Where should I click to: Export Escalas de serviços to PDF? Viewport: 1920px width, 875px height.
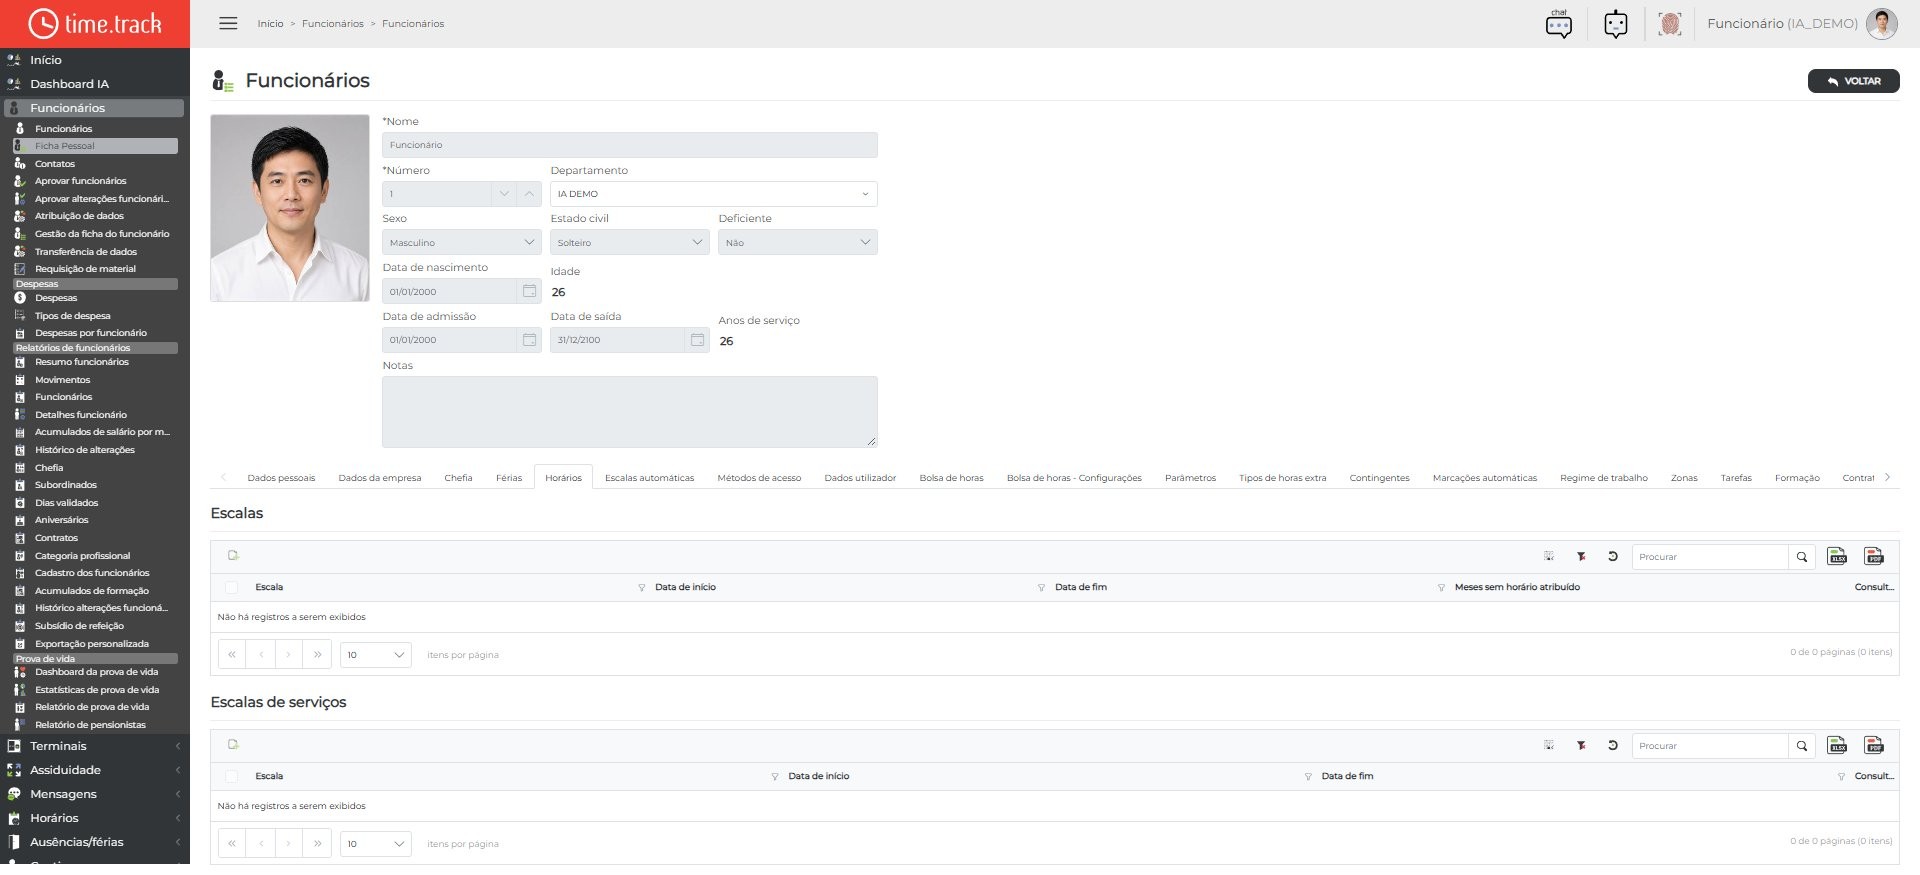pos(1874,746)
